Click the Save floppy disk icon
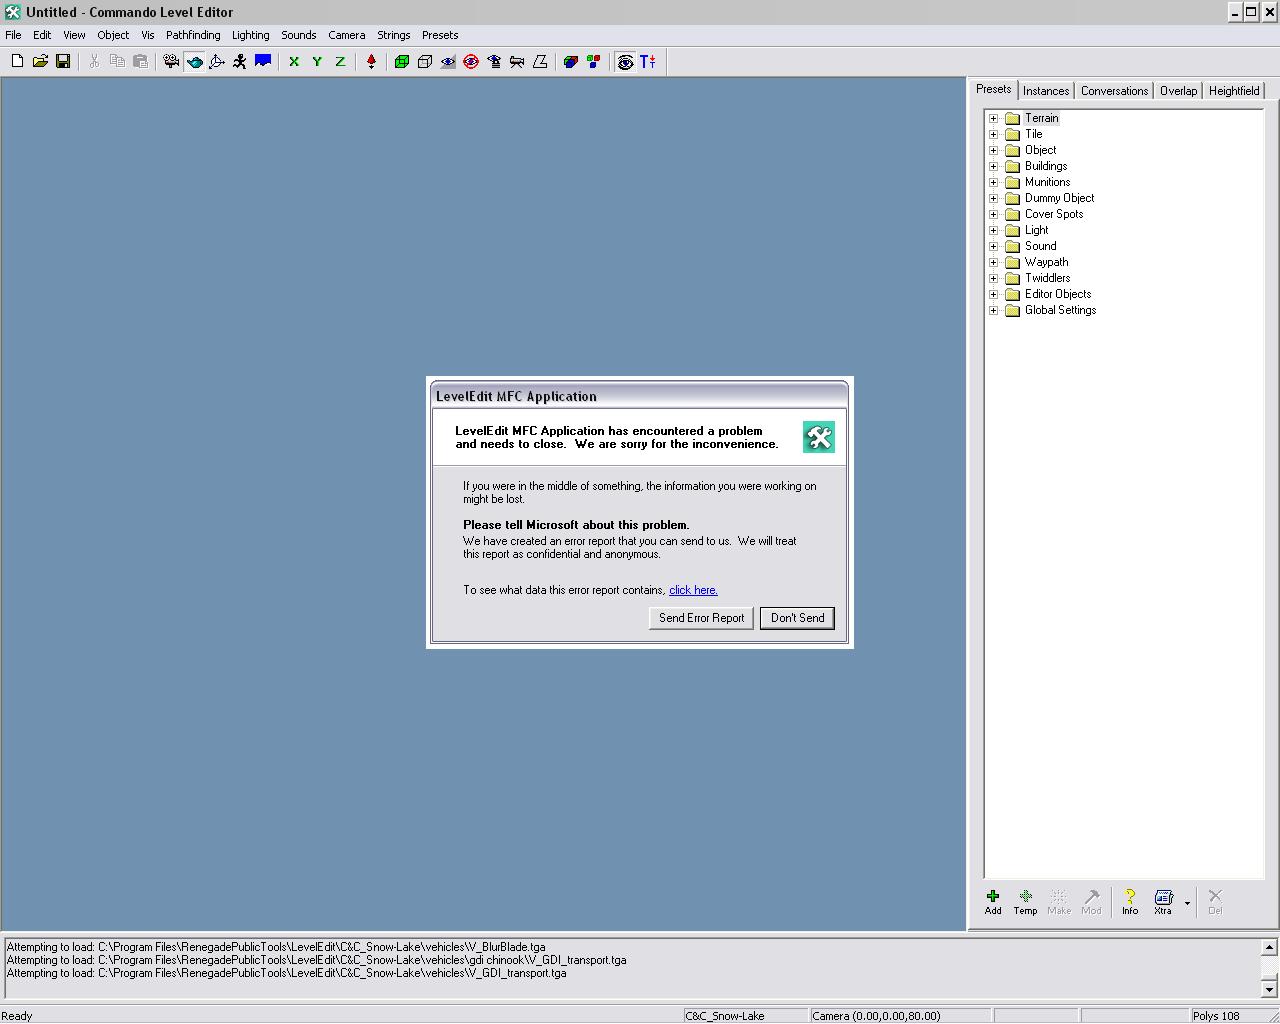The width and height of the screenshot is (1280, 1024). click(63, 62)
